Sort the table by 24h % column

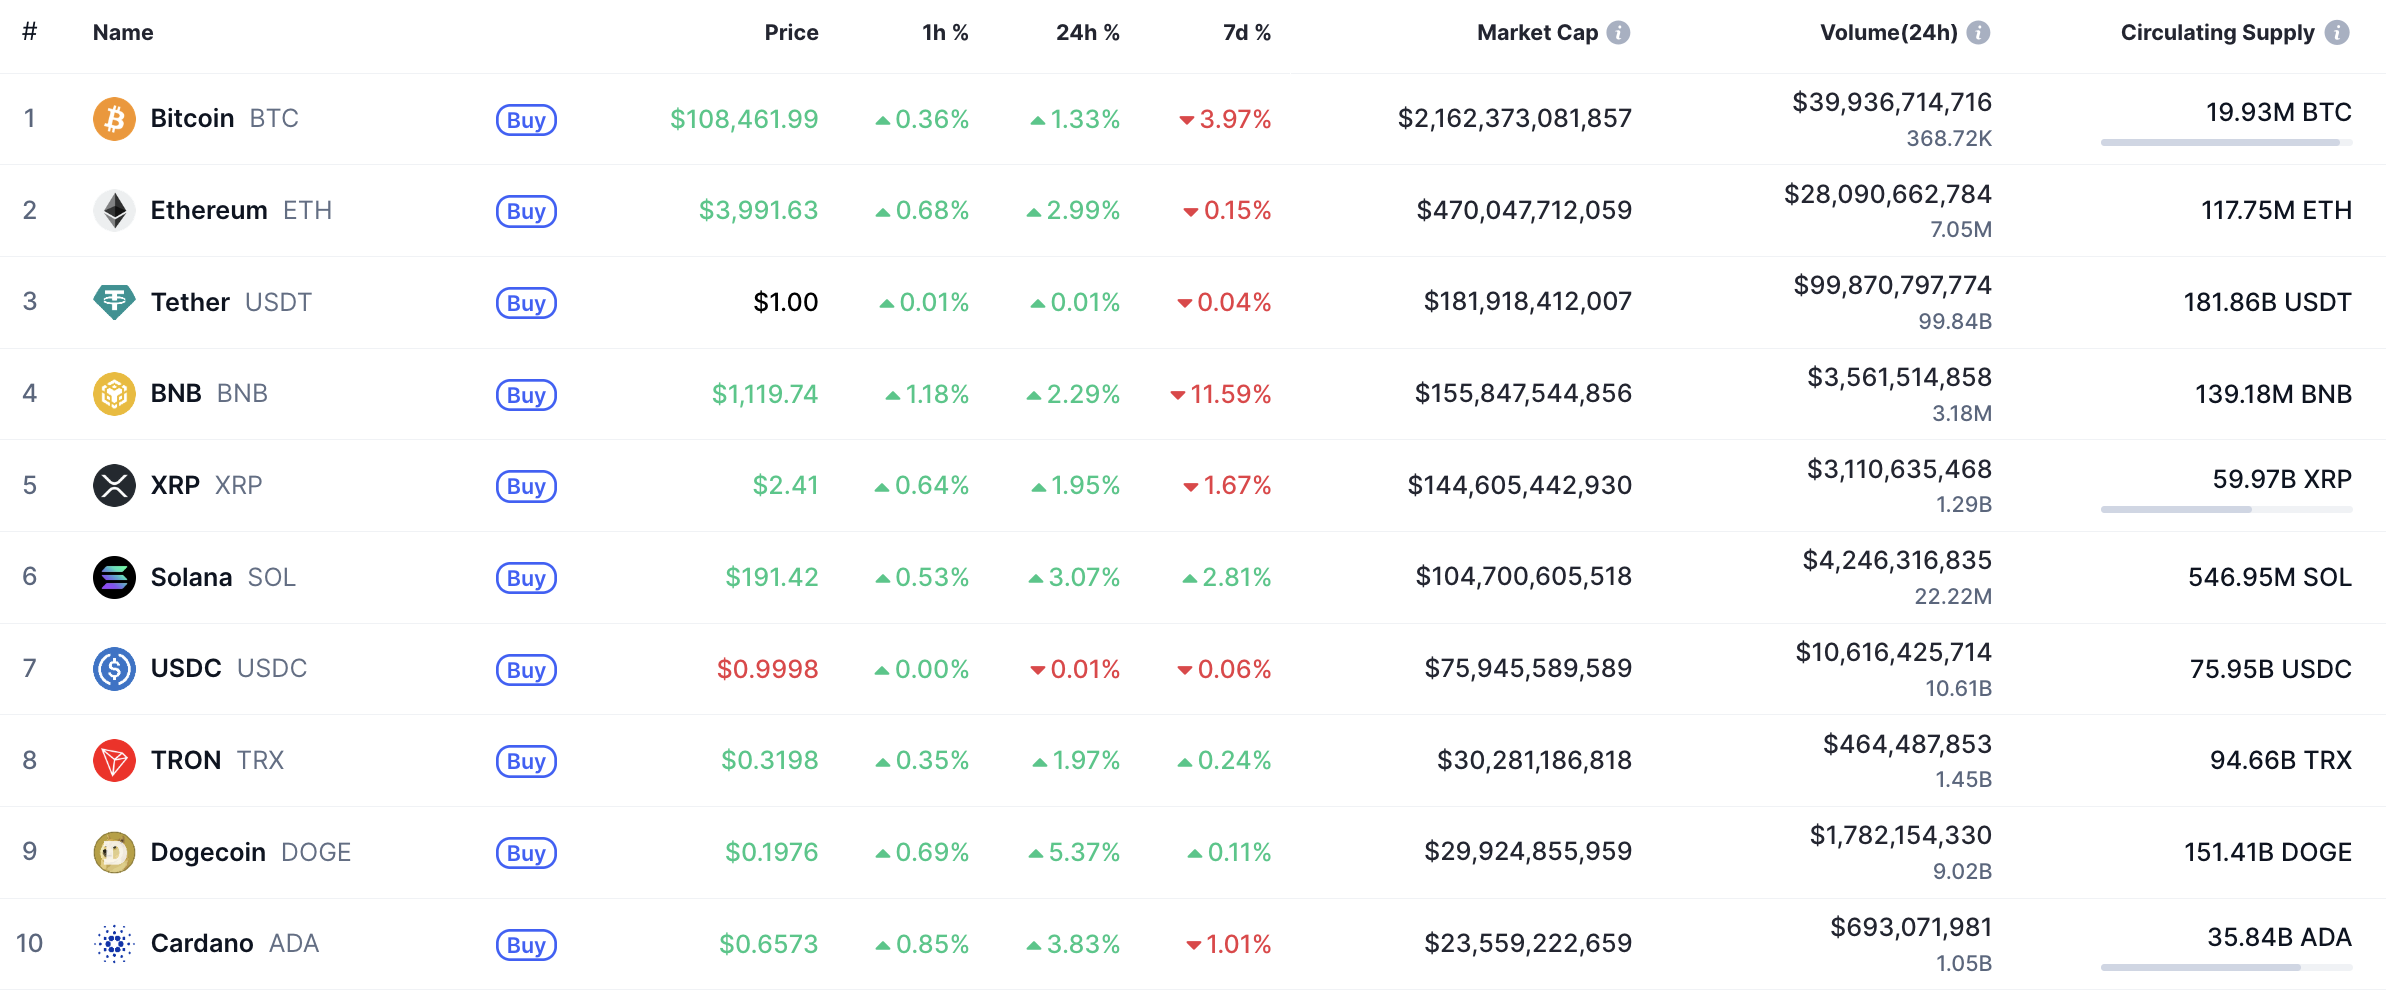coord(1087,33)
